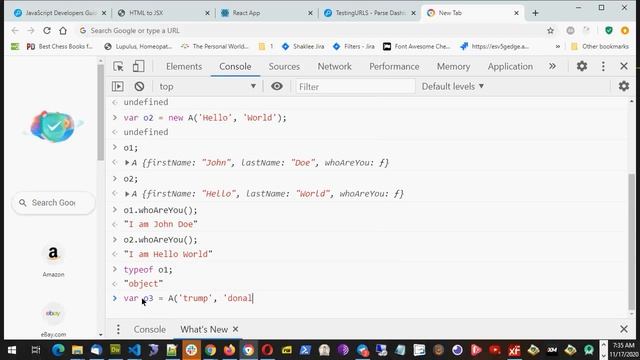The height and width of the screenshot is (360, 640).
Task: Switch to the Console tab
Action: [235, 66]
